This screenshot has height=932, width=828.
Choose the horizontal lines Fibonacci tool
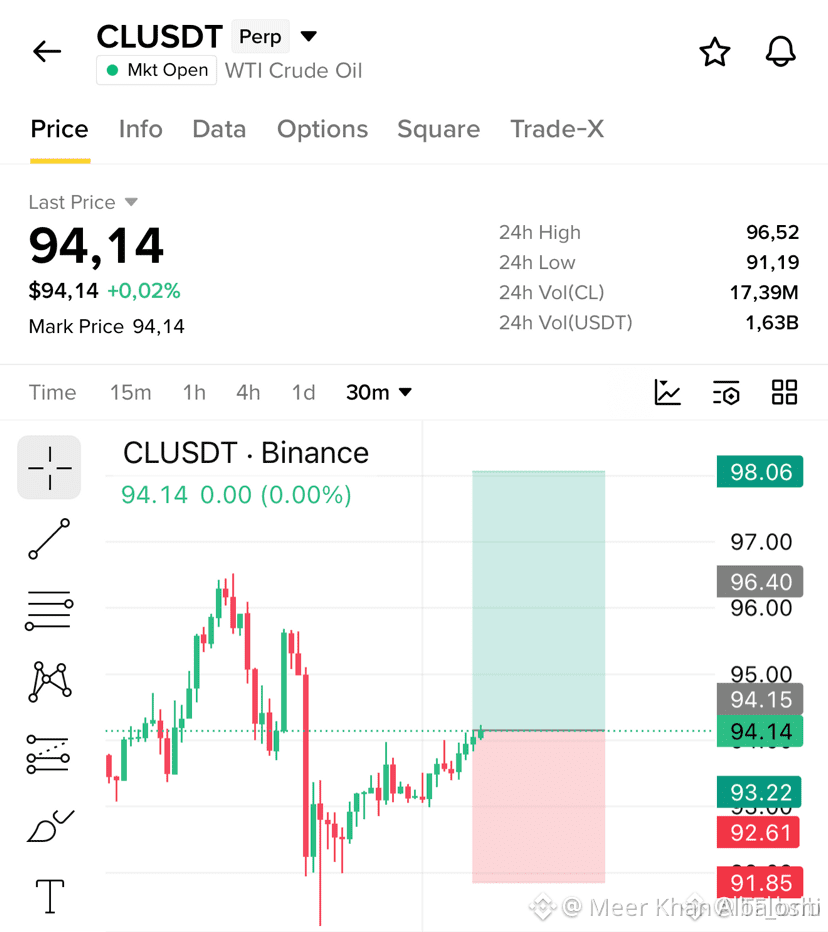click(x=49, y=610)
